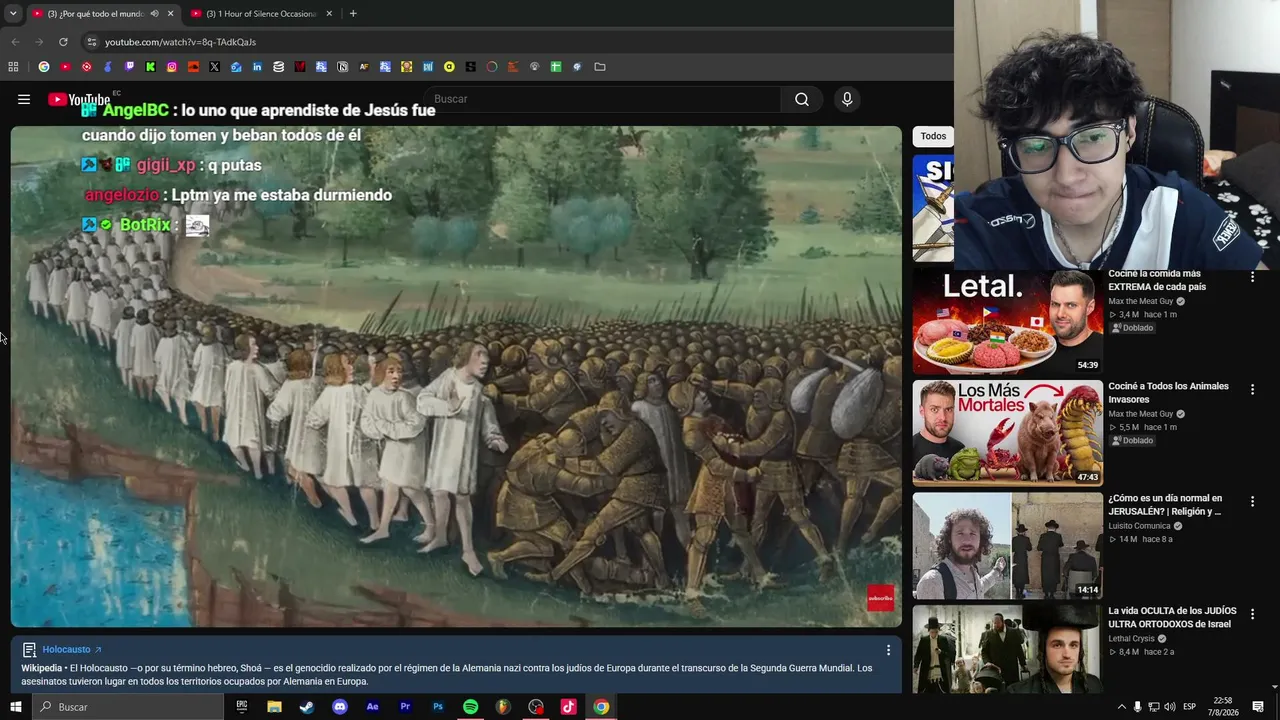Open the Instagram bookmark icon
The height and width of the screenshot is (720, 1280).
[172, 67]
